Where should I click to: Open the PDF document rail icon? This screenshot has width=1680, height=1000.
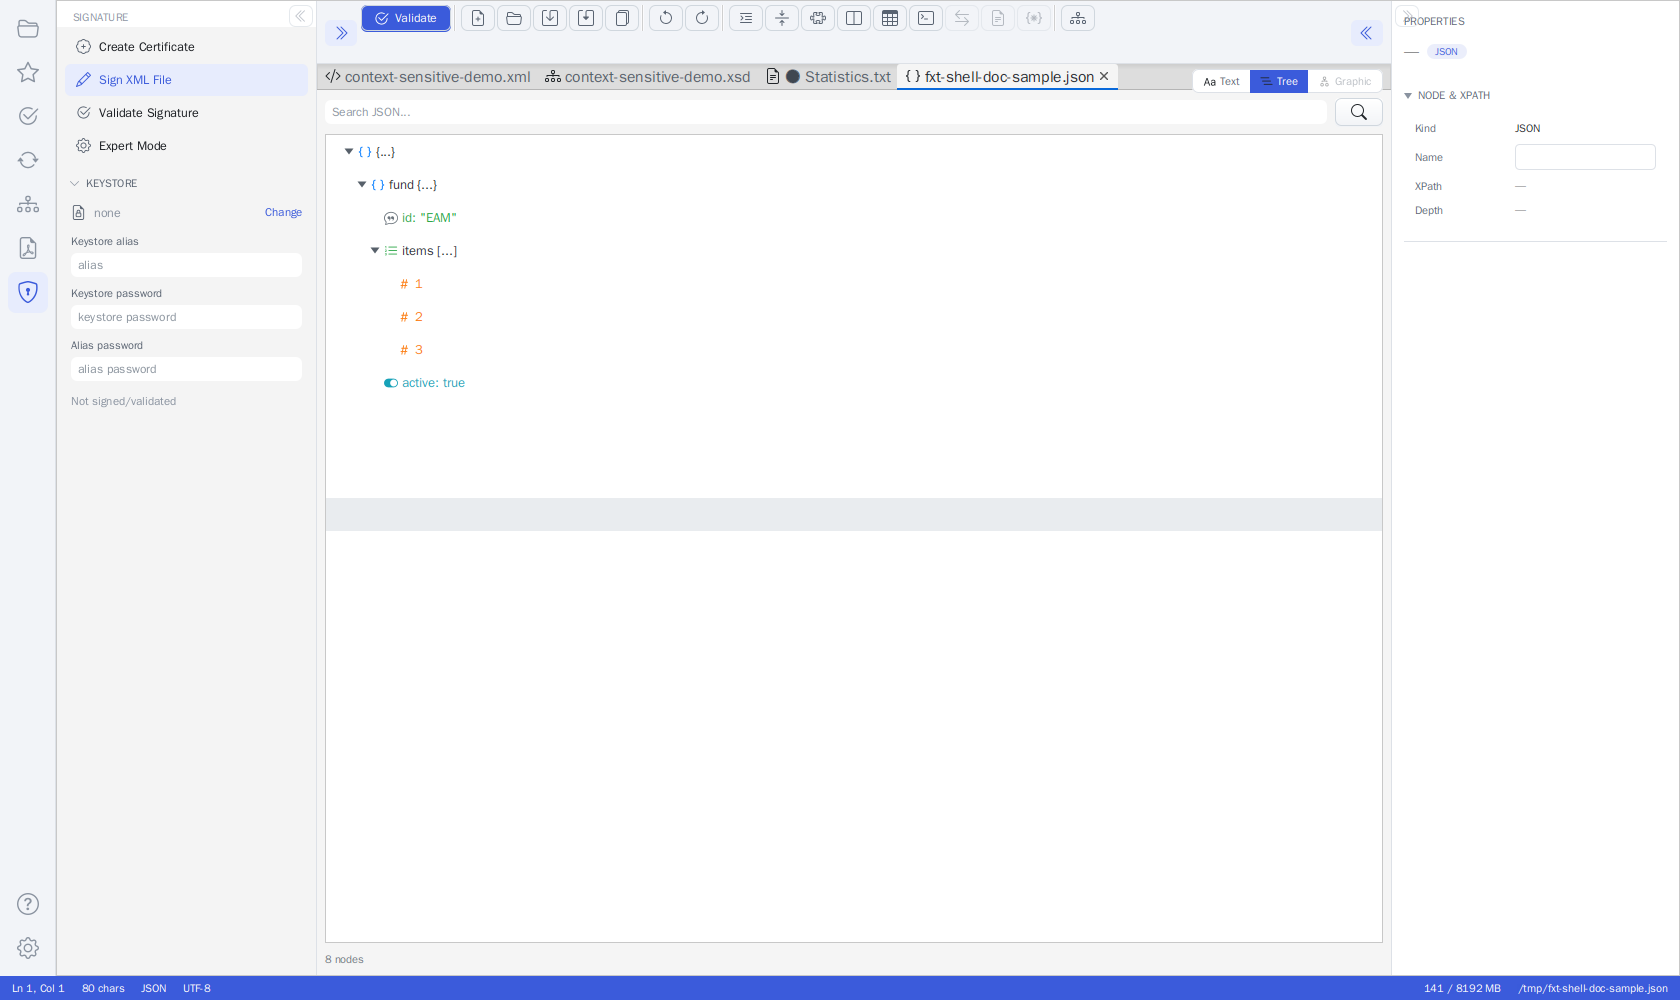[28, 248]
